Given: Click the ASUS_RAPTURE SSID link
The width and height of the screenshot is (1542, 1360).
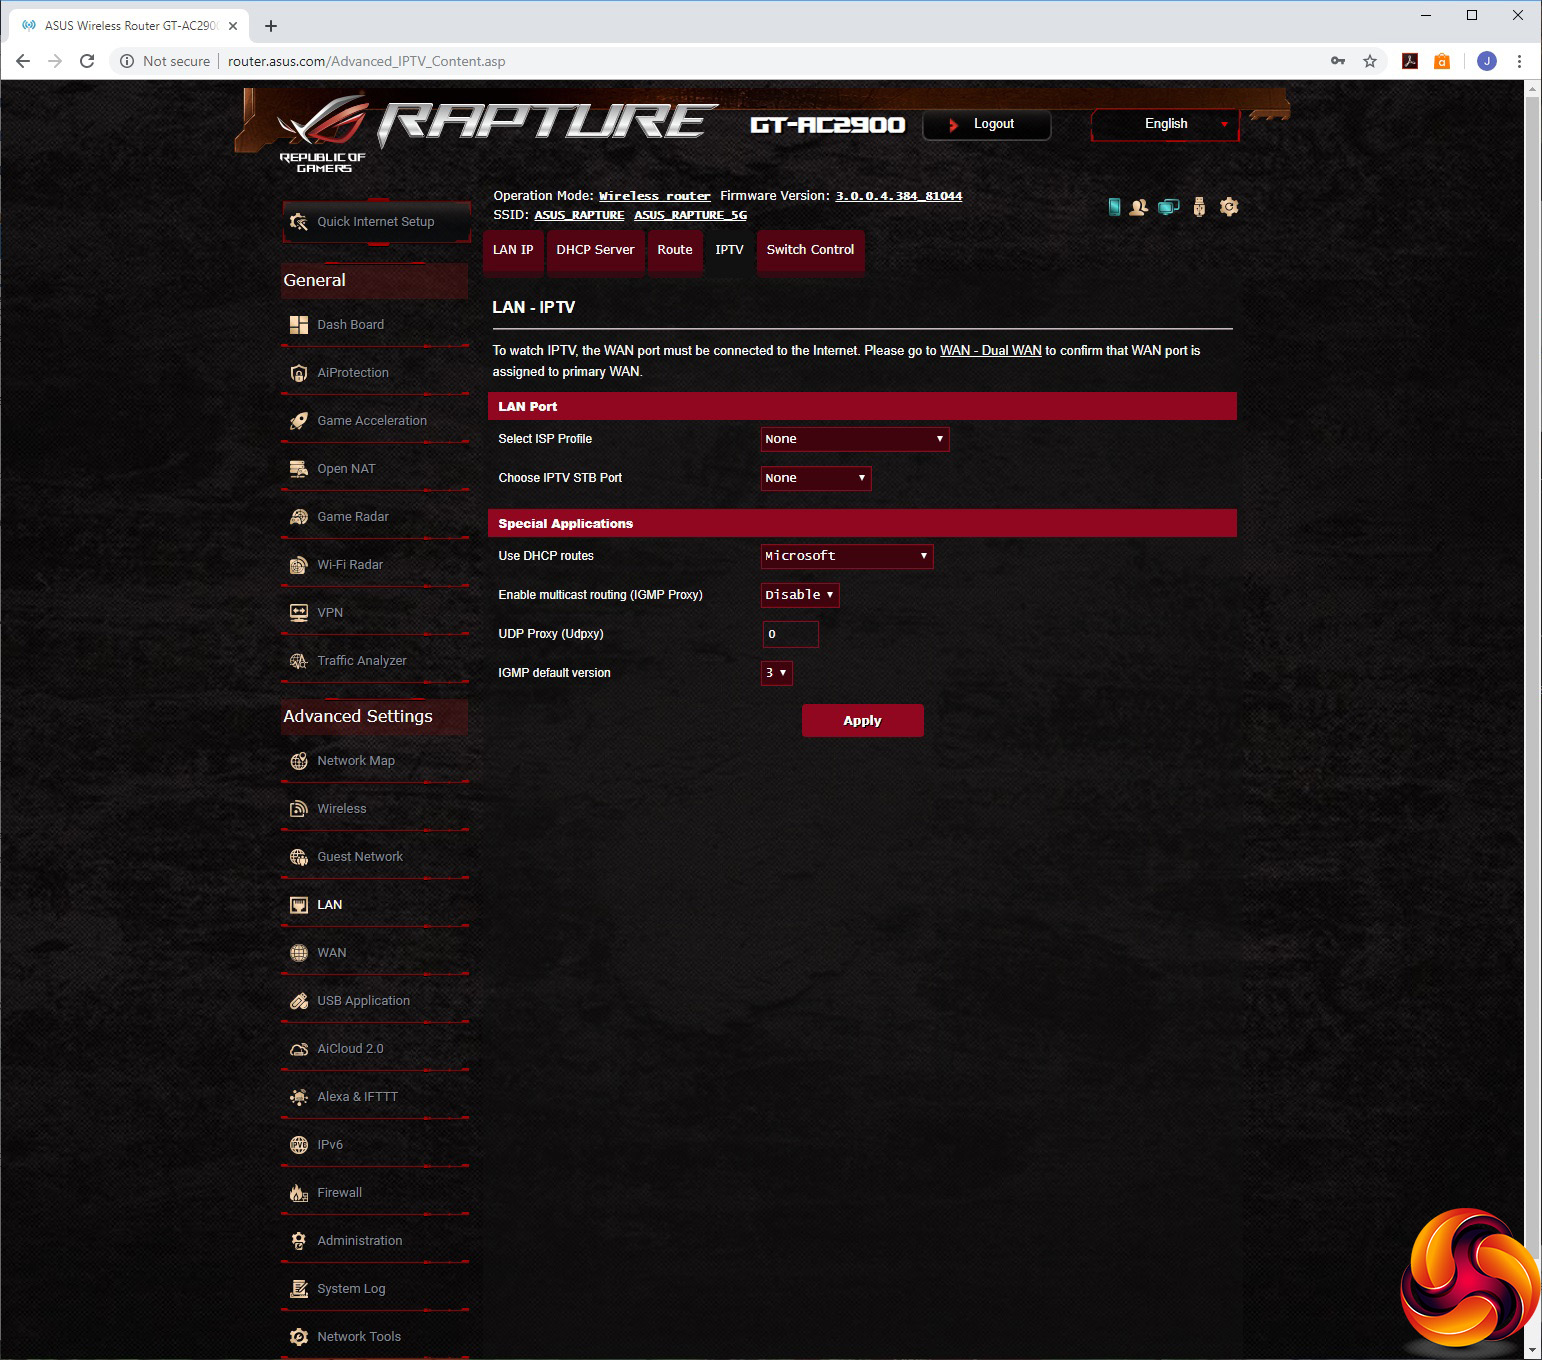Looking at the screenshot, I should 579,215.
